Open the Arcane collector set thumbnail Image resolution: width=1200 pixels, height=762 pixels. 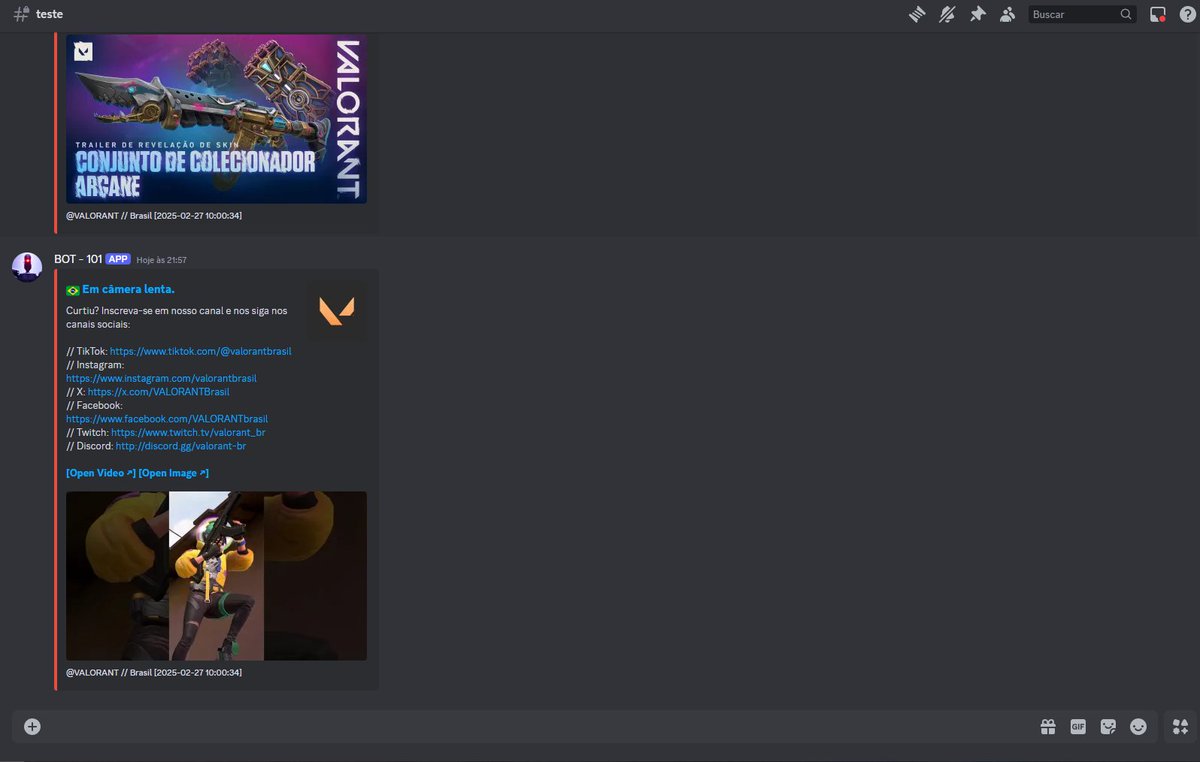pyautogui.click(x=216, y=119)
